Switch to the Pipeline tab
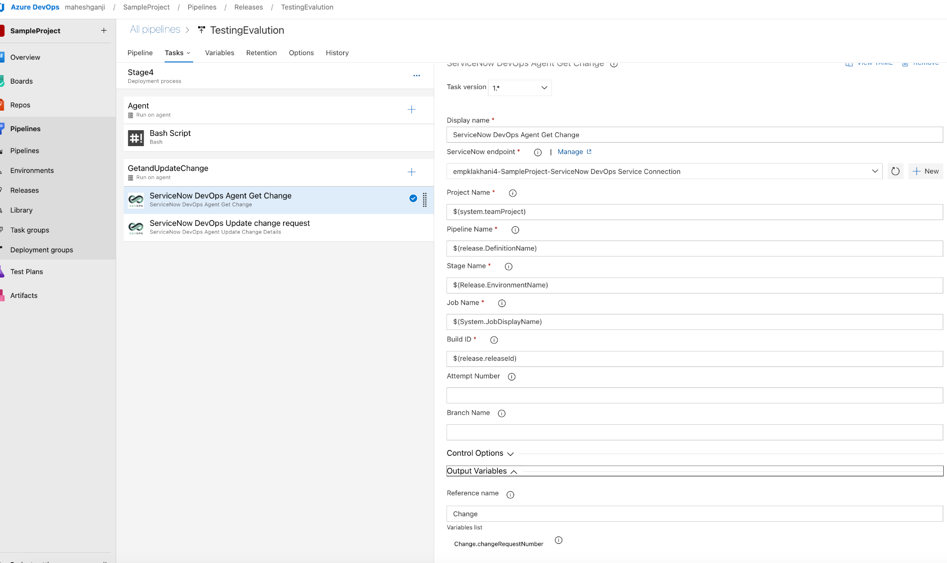 tap(140, 53)
